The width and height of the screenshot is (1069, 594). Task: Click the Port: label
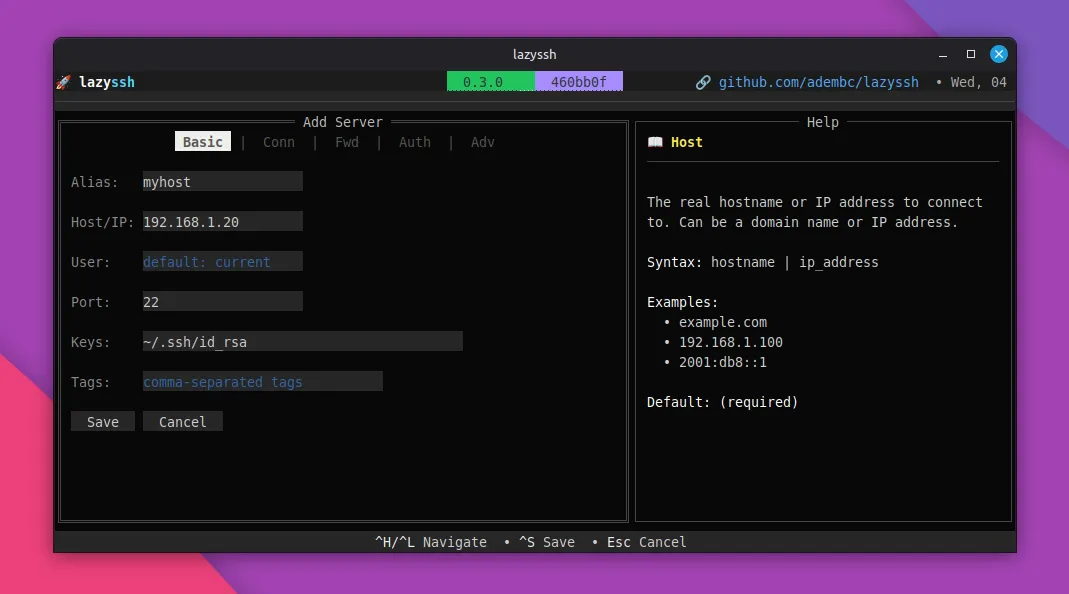point(91,302)
